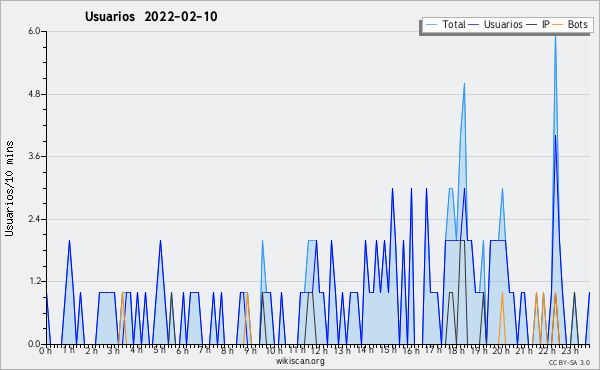Click the '9 h' x-axis label
The height and width of the screenshot is (370, 600).
(x=250, y=351)
